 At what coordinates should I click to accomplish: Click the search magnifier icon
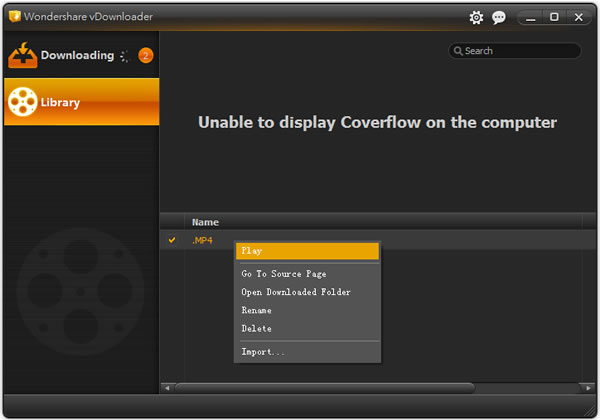458,50
